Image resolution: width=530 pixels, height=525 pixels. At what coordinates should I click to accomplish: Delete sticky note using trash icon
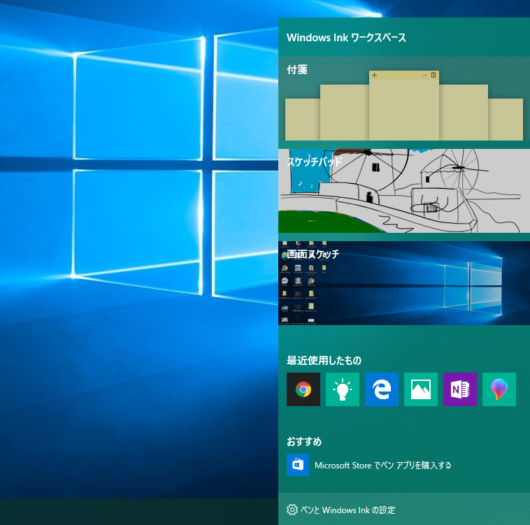[x=433, y=75]
